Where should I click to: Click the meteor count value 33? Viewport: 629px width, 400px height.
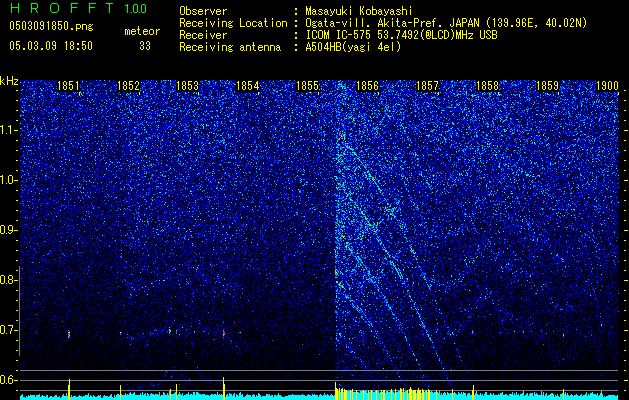tap(145, 46)
